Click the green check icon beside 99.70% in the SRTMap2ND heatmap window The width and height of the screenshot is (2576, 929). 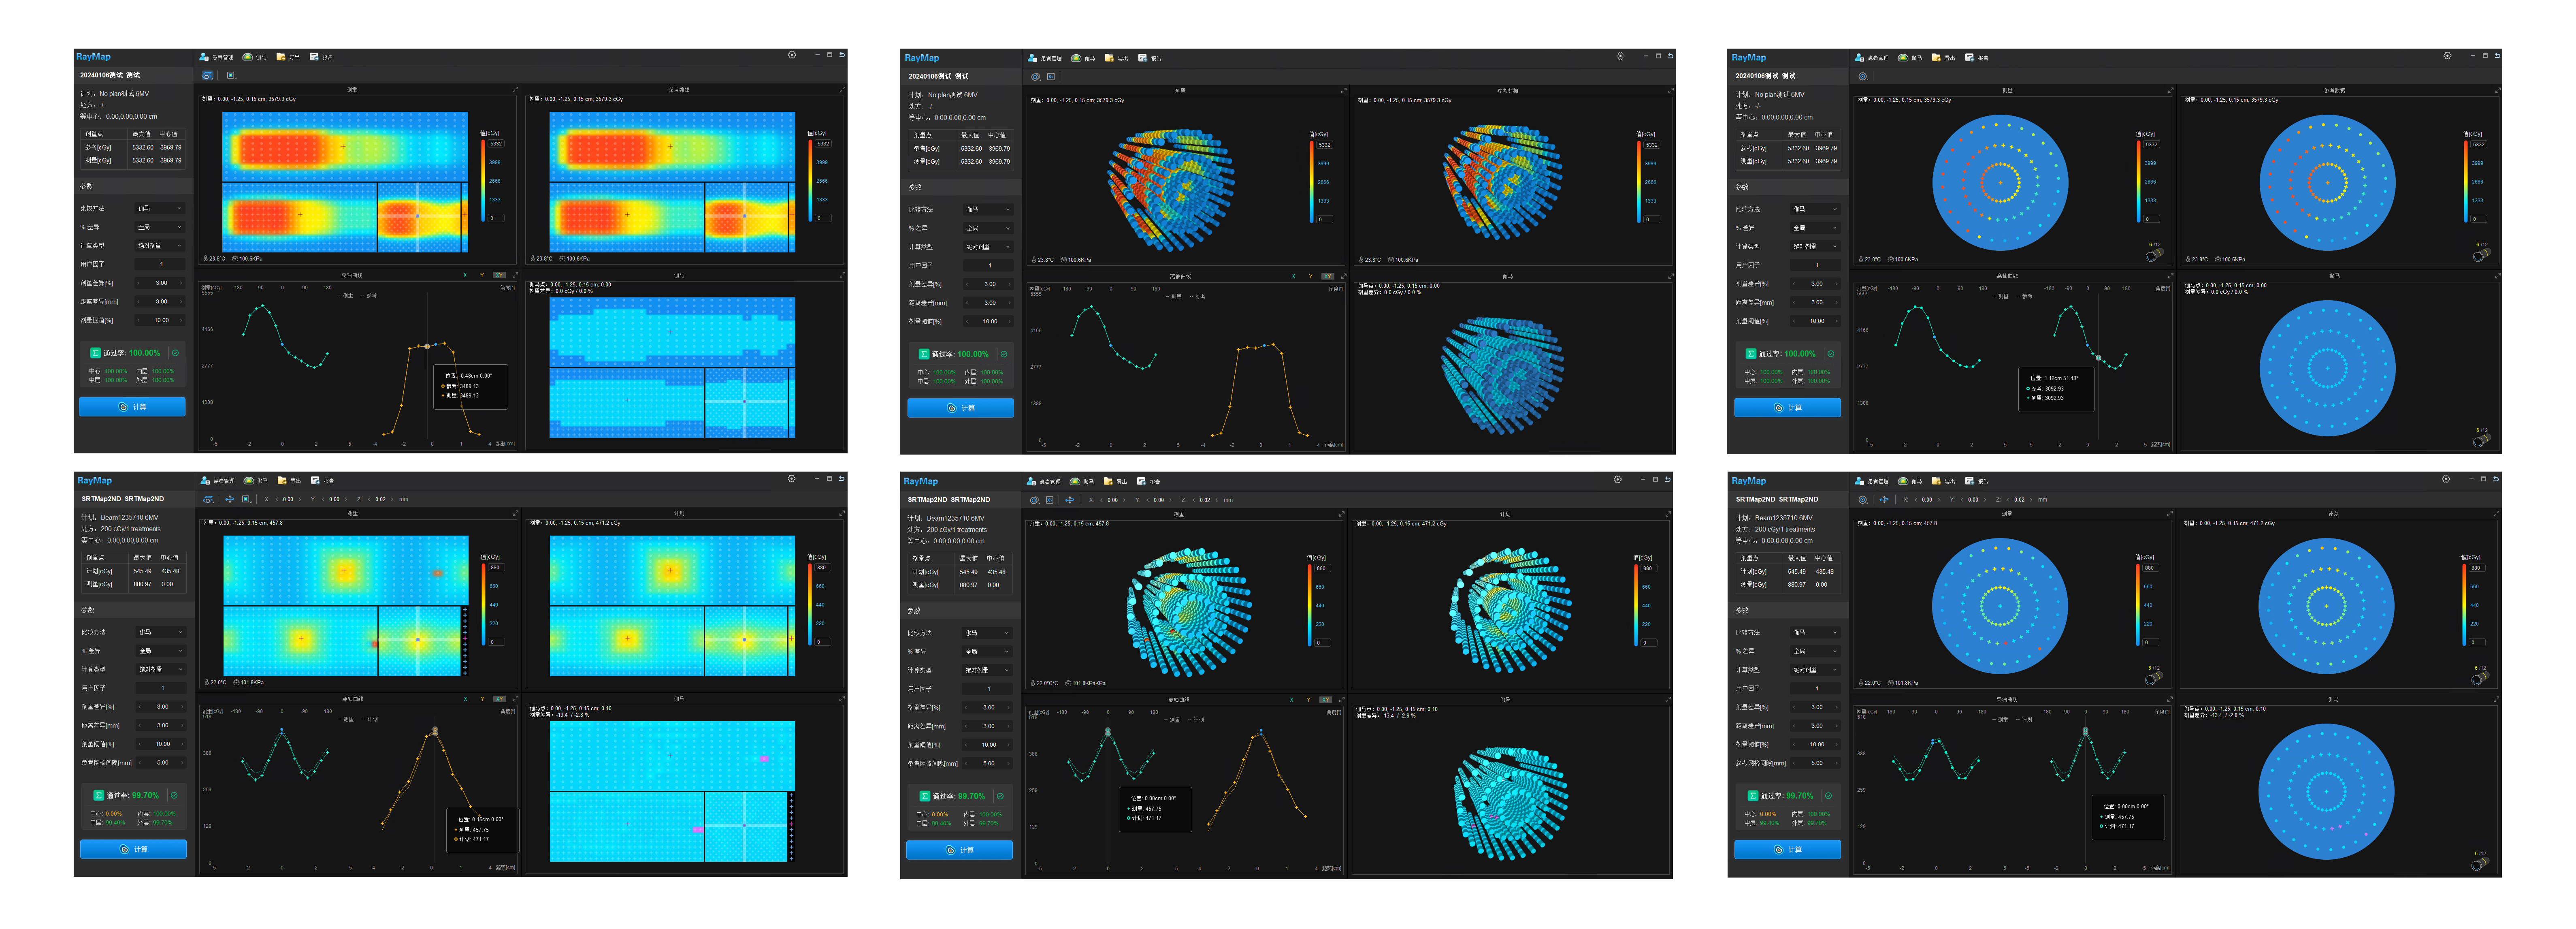click(174, 796)
